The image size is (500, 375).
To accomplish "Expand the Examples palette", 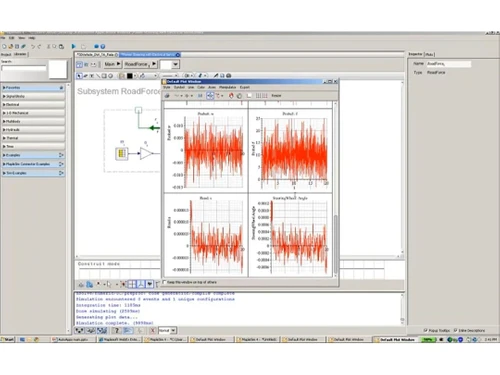I will click(x=33, y=155).
